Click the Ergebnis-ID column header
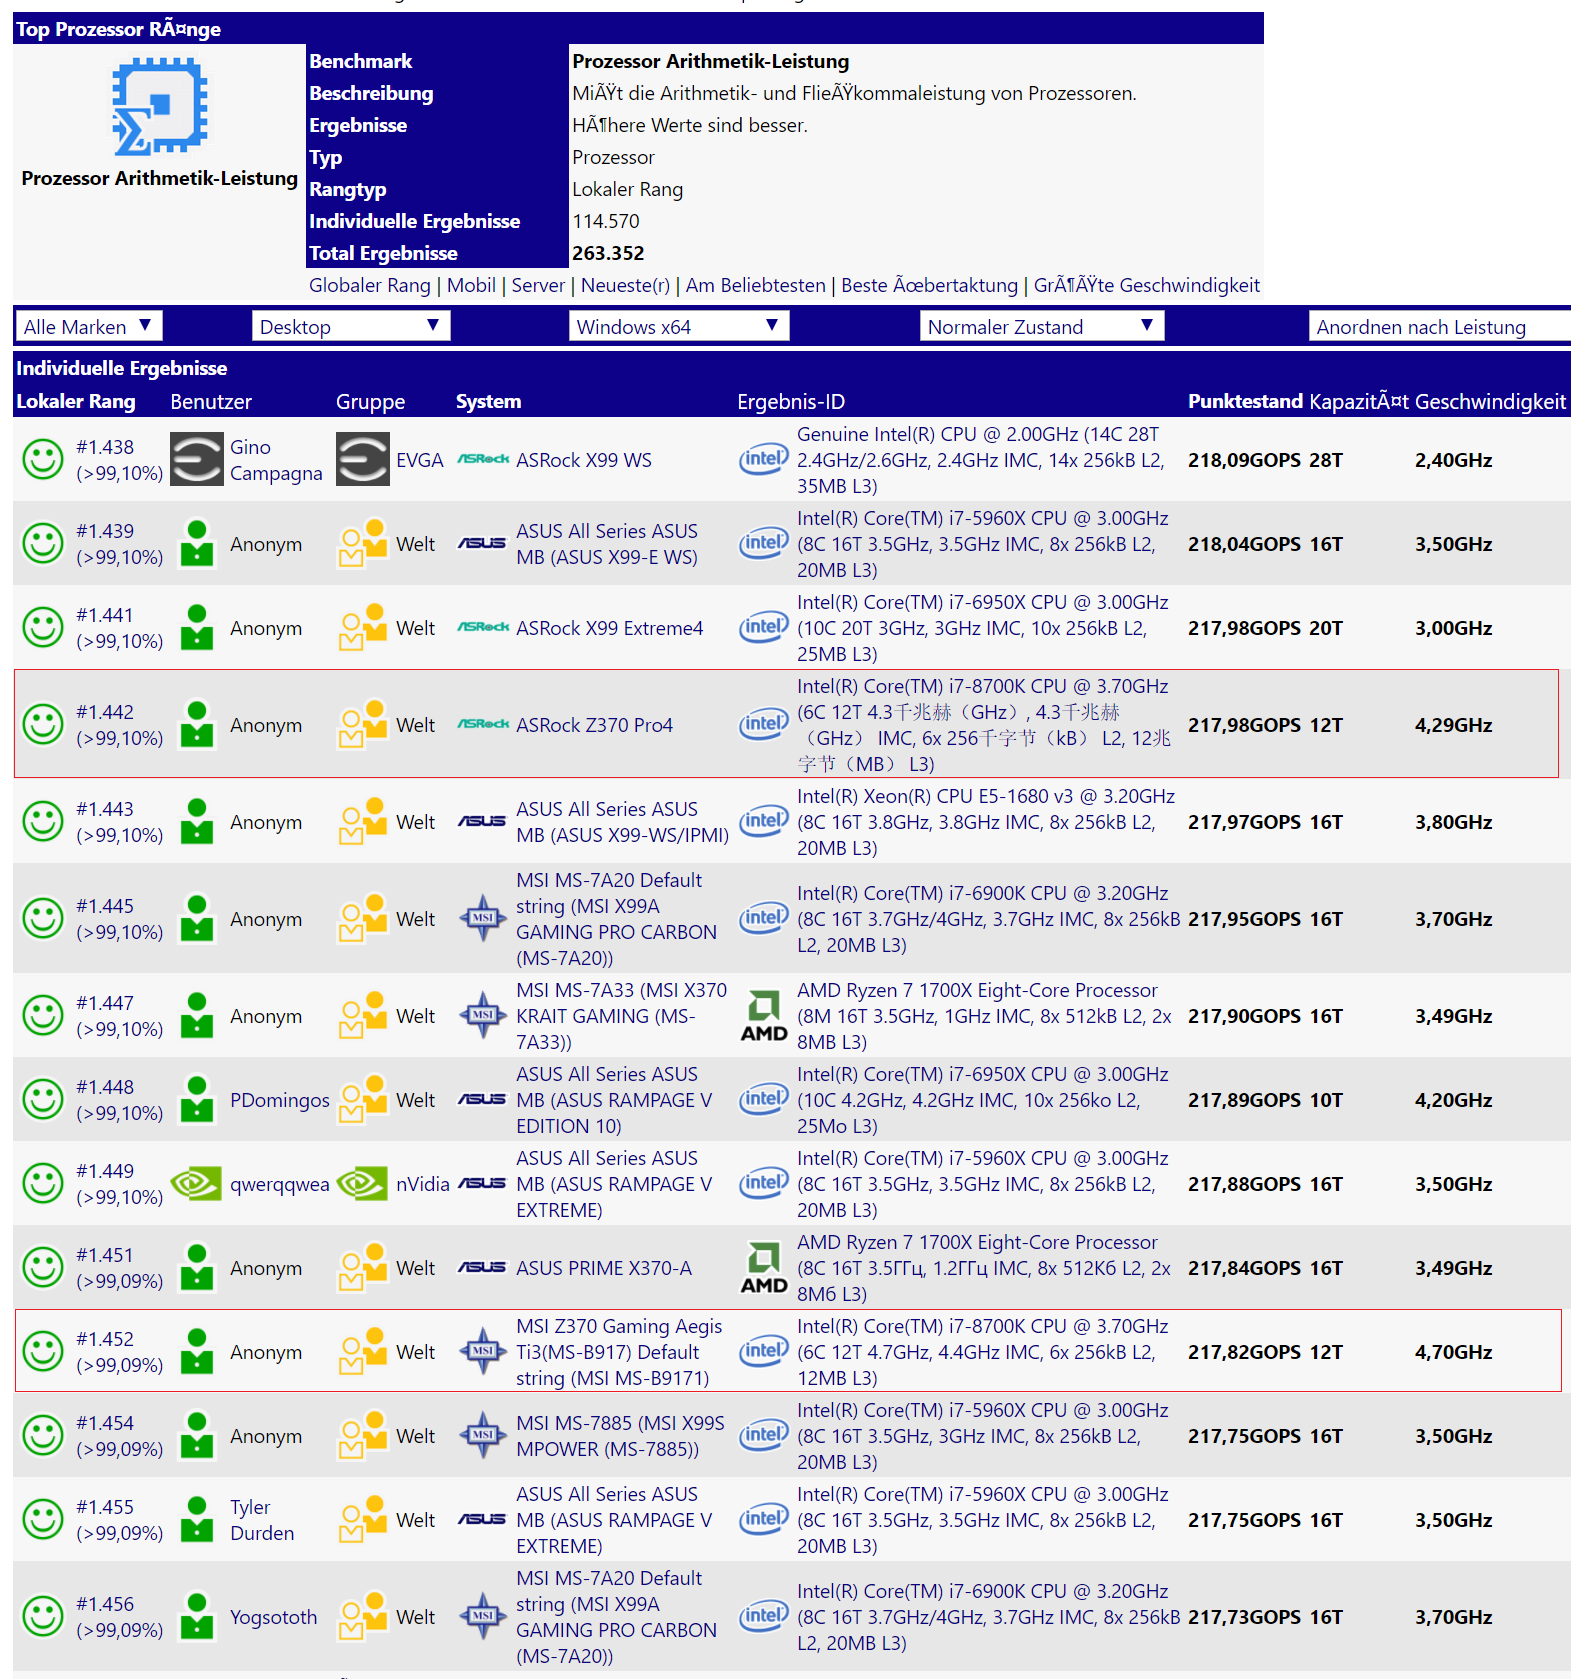1571x1679 pixels. [791, 401]
